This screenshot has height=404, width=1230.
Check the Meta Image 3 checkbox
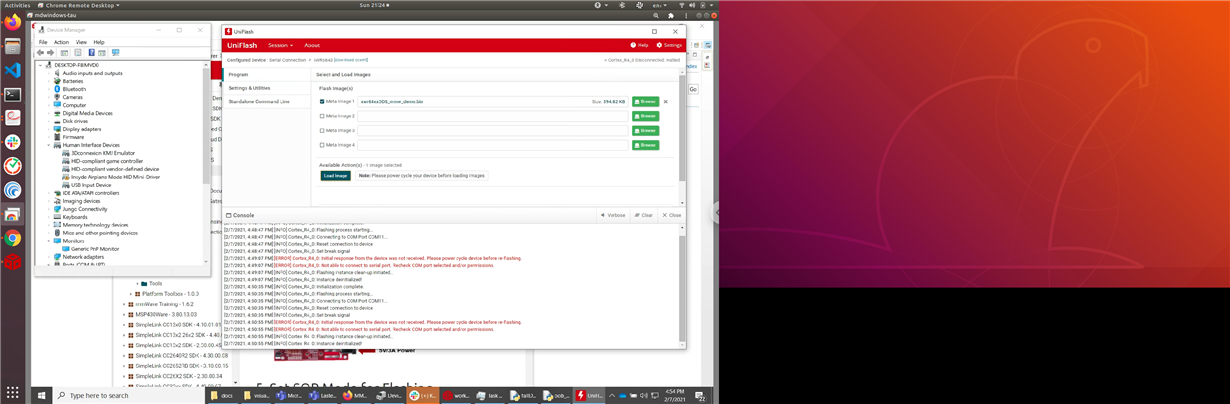[x=322, y=130]
